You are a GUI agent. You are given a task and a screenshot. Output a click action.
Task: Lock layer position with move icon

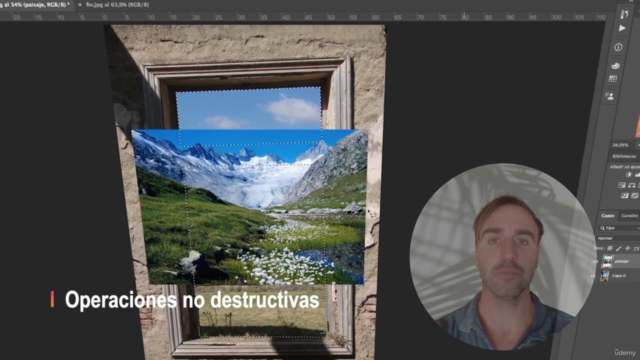point(628,248)
